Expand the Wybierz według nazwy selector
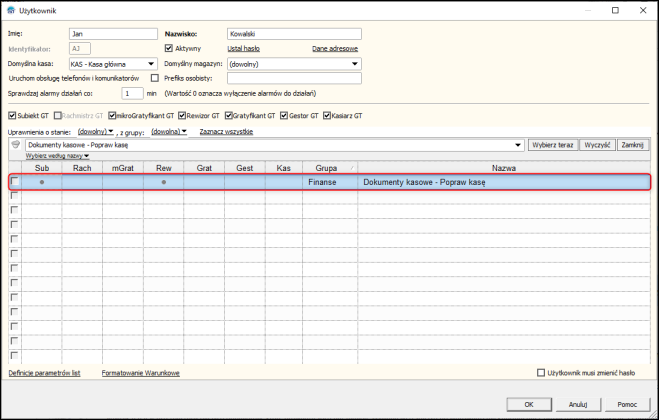 click(57, 156)
